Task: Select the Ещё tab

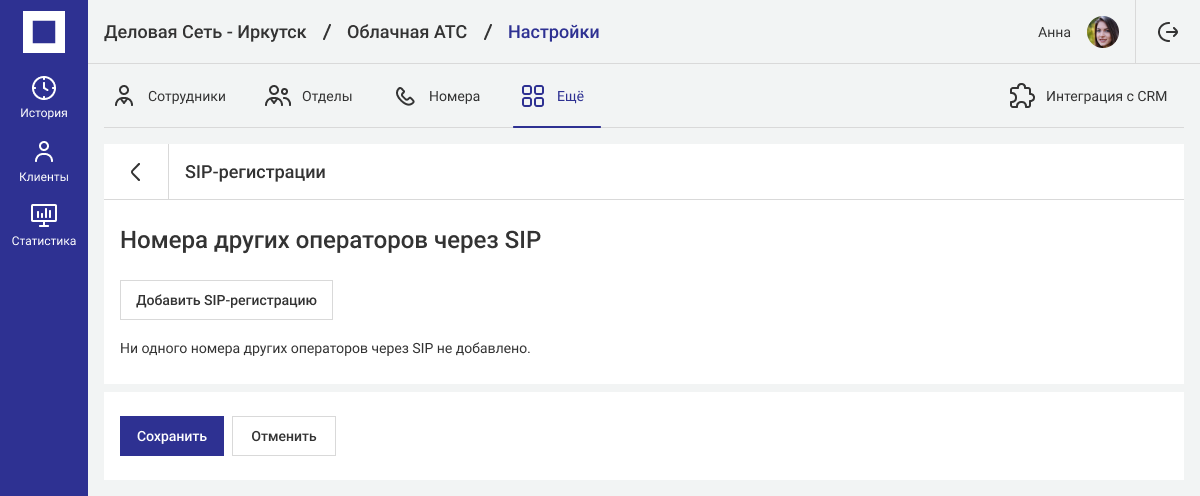Action: (554, 96)
